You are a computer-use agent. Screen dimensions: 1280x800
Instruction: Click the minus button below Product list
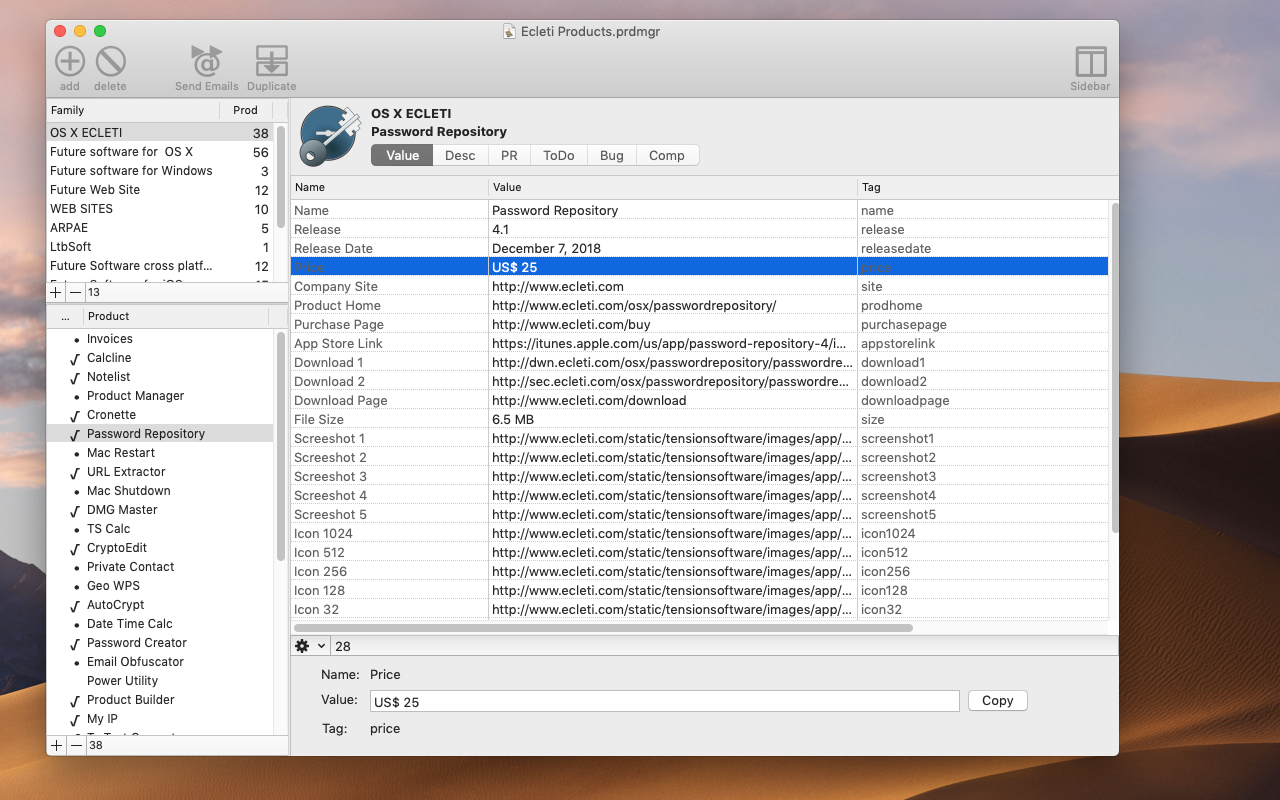coord(76,745)
